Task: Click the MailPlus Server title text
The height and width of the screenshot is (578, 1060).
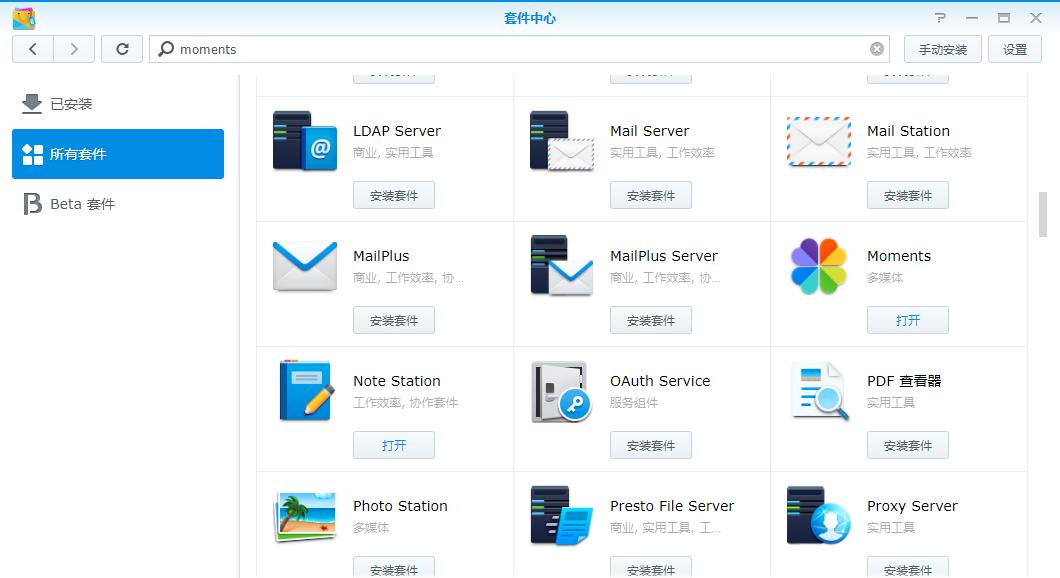Action: point(664,256)
